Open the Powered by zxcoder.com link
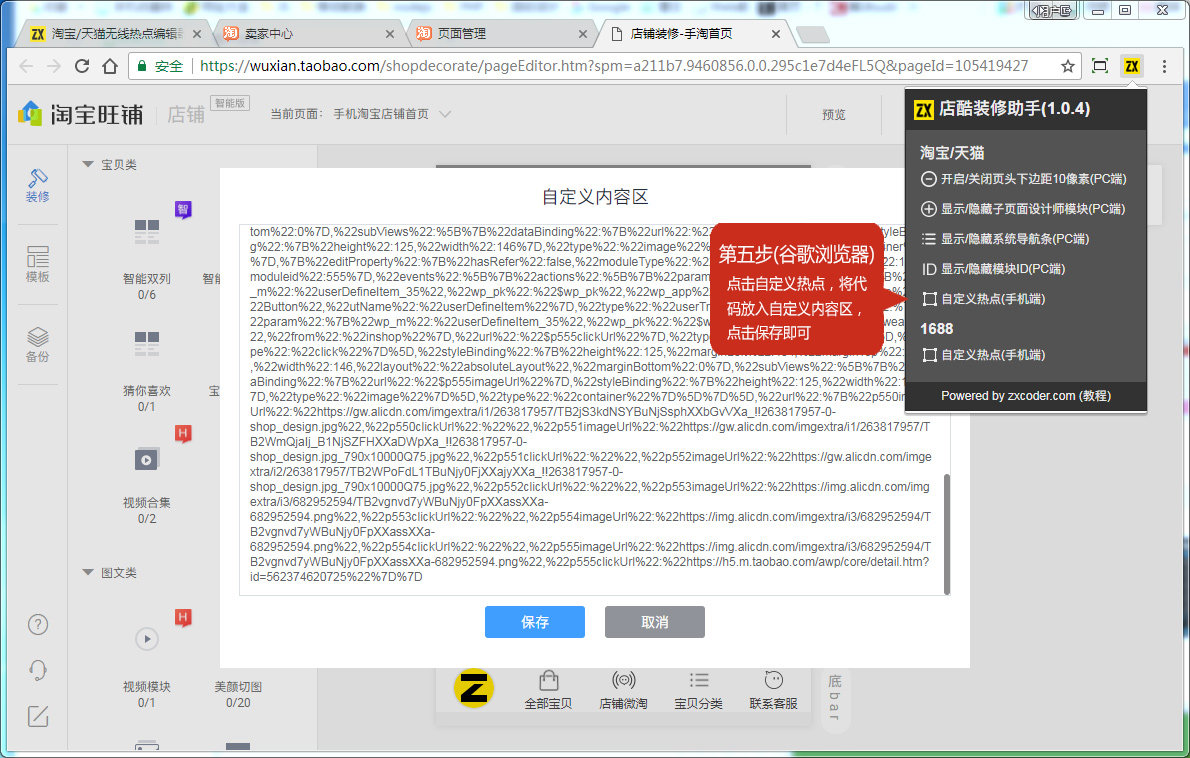Screen dimensions: 1190x758 pos(1025,396)
